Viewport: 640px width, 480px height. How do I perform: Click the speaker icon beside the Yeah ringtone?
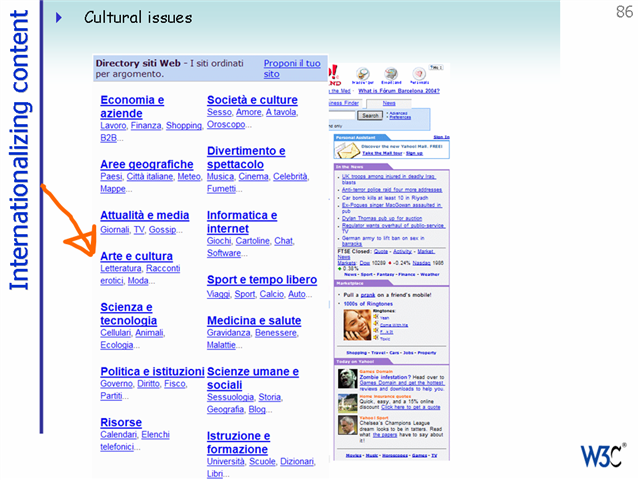tap(375, 317)
